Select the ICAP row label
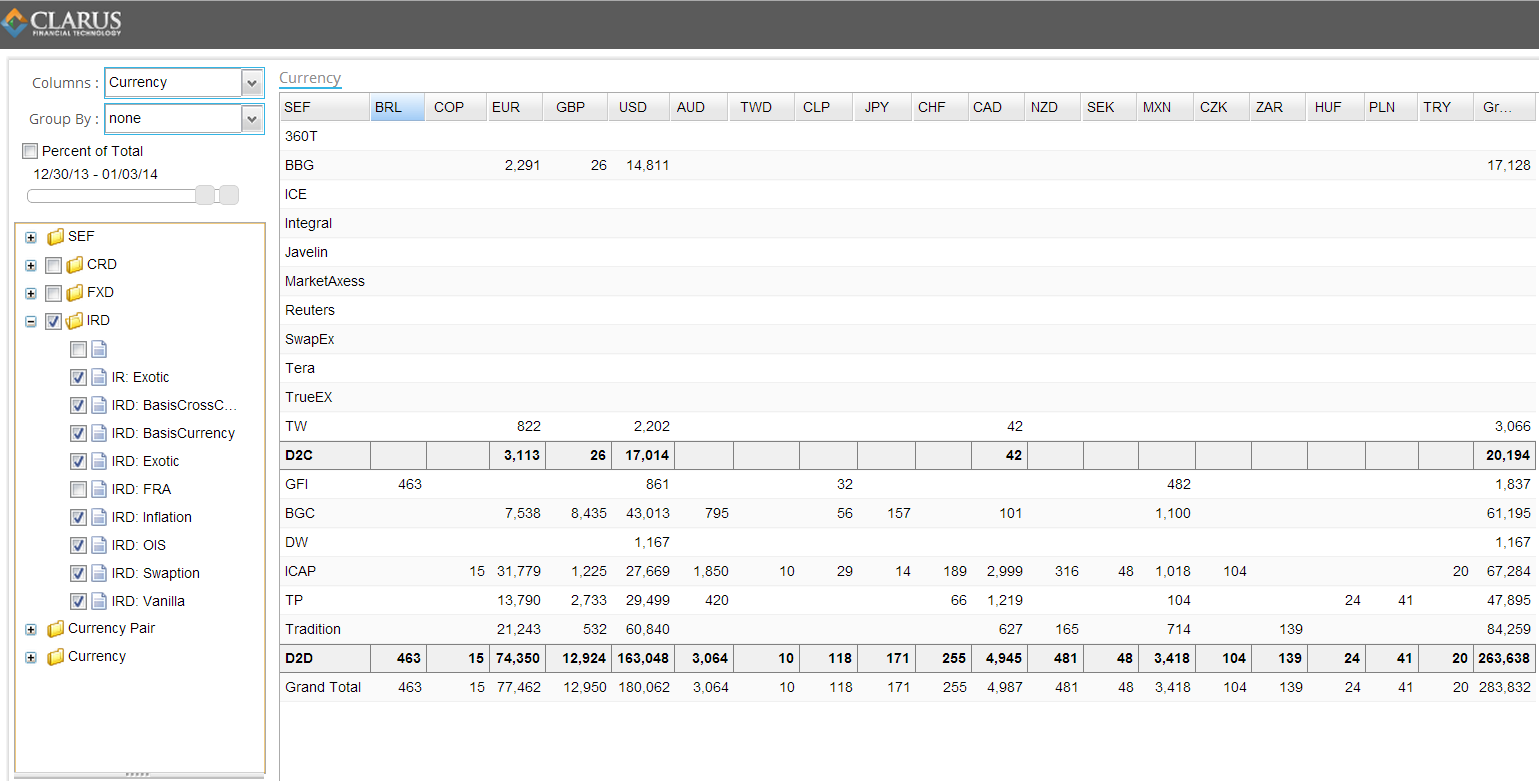Screen dimensions: 1539x781 (x=301, y=571)
